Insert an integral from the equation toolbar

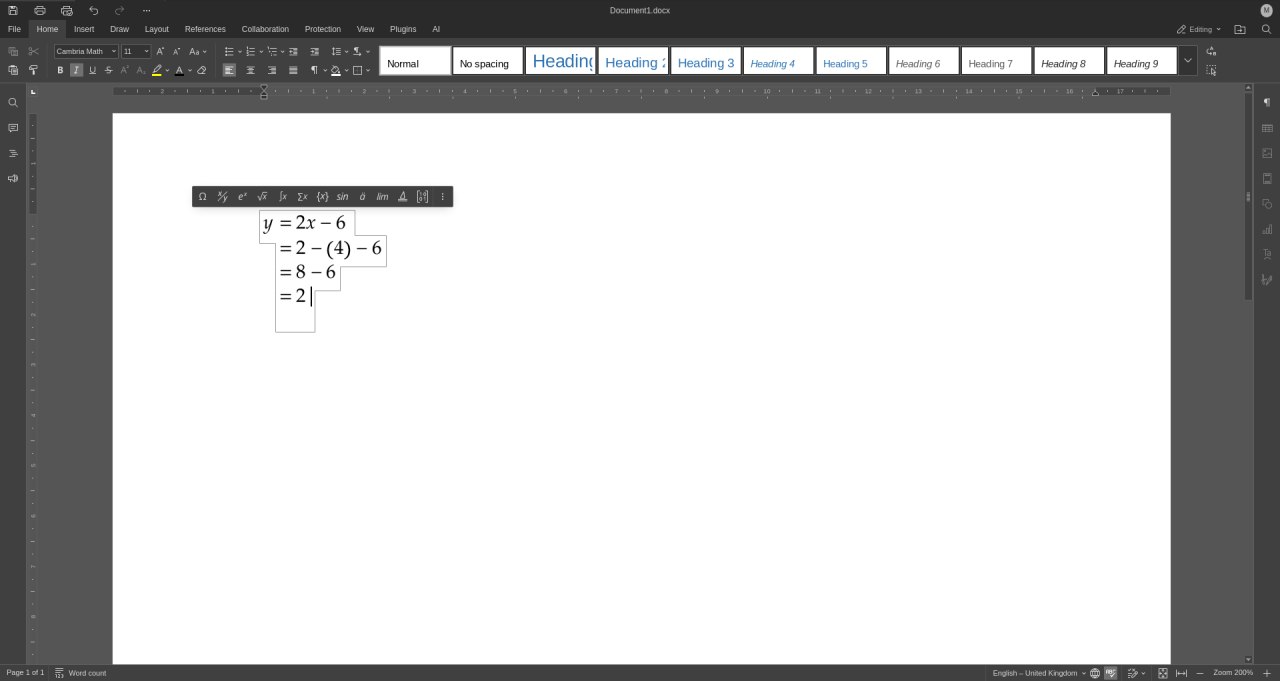[282, 197]
